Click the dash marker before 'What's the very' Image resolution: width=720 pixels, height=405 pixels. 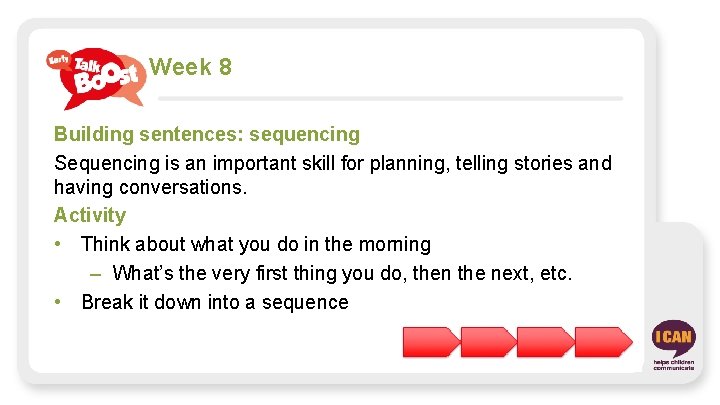(x=94, y=273)
